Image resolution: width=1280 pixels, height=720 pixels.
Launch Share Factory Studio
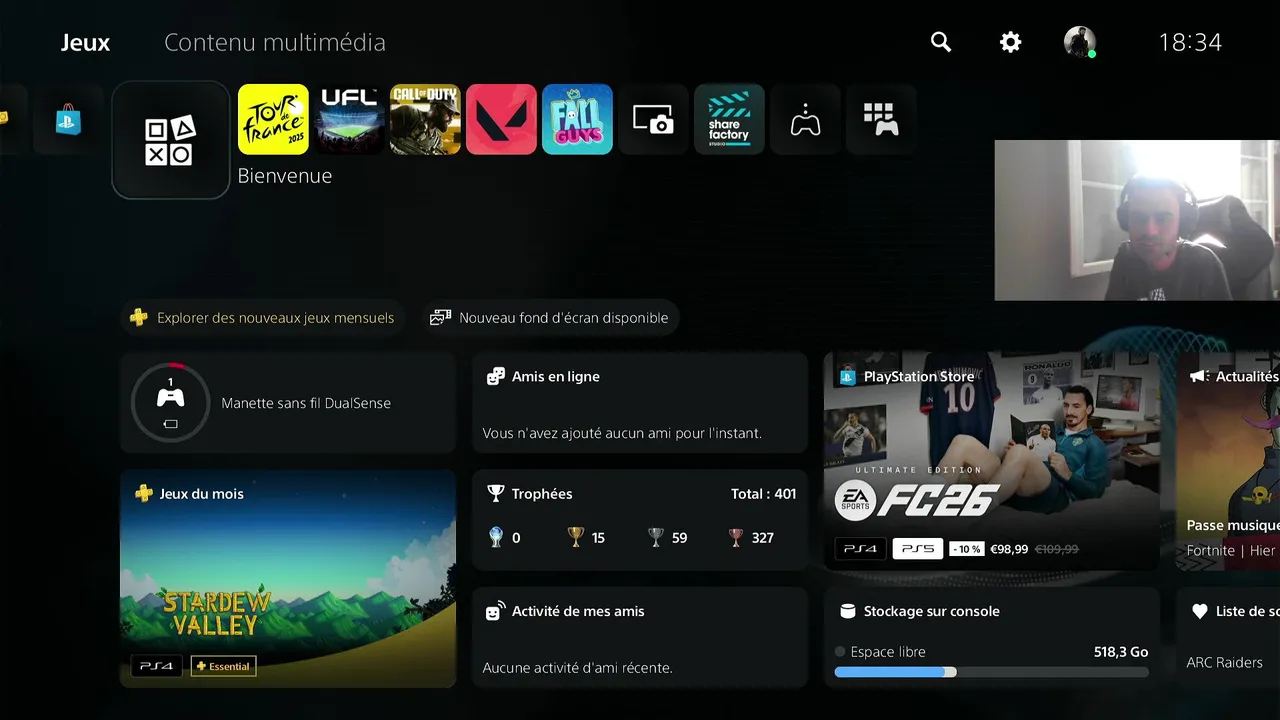(x=729, y=119)
